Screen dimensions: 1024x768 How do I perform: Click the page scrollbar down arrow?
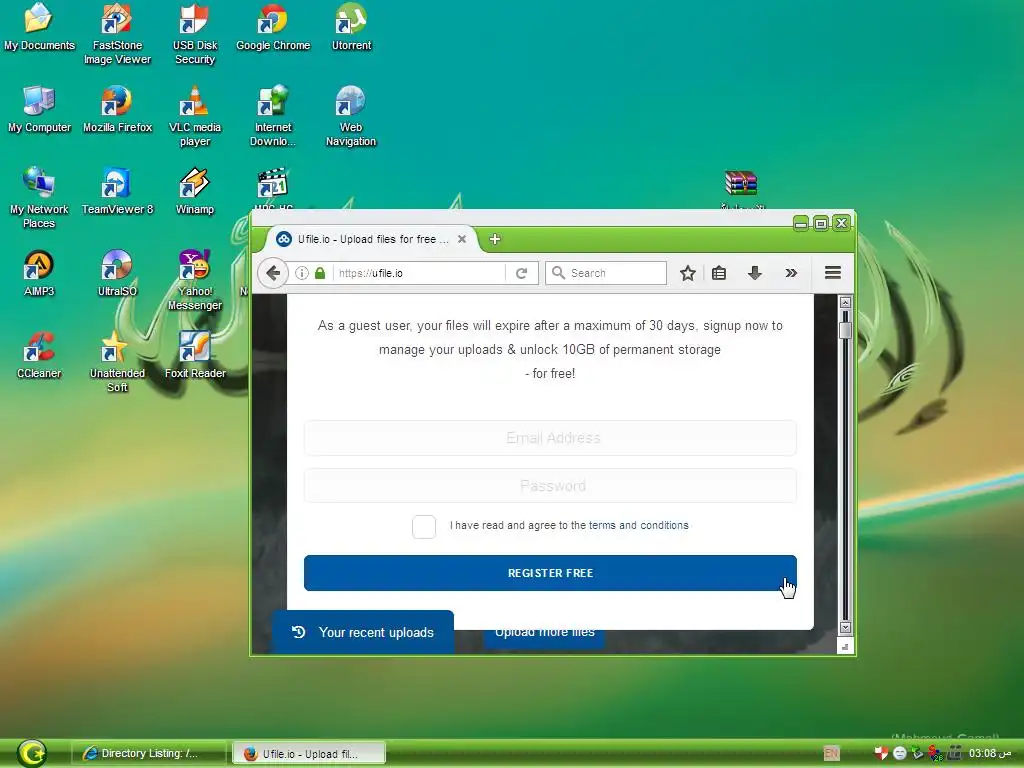845,628
